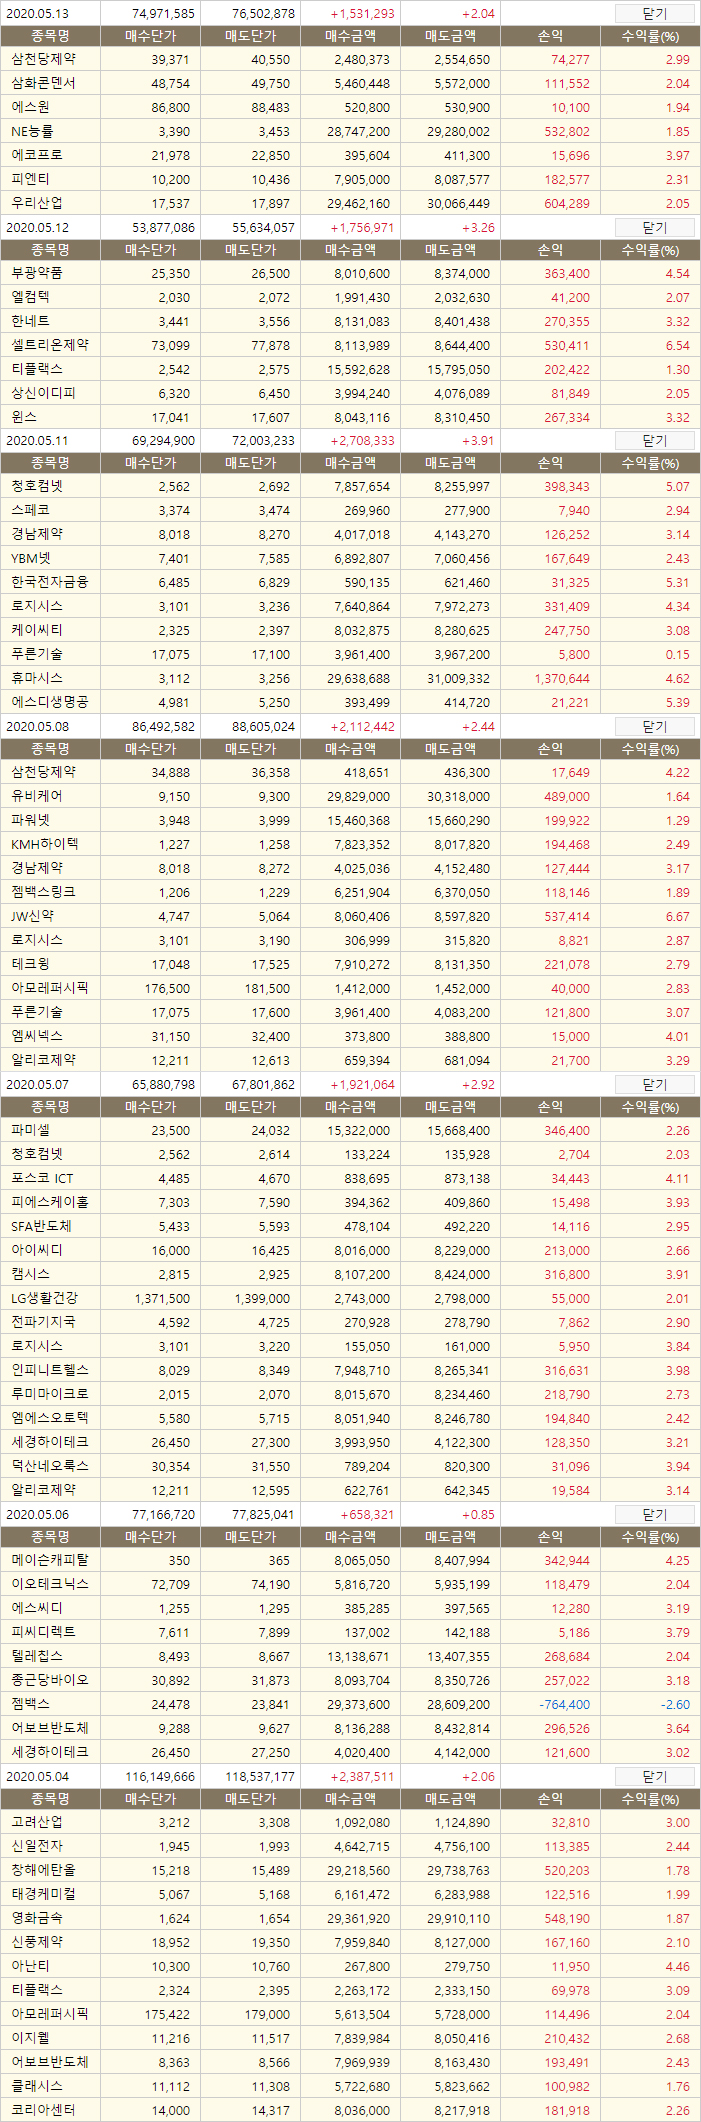Click the 엠씨넥스 stock name
The height and width of the screenshot is (2122, 701).
(37, 1035)
